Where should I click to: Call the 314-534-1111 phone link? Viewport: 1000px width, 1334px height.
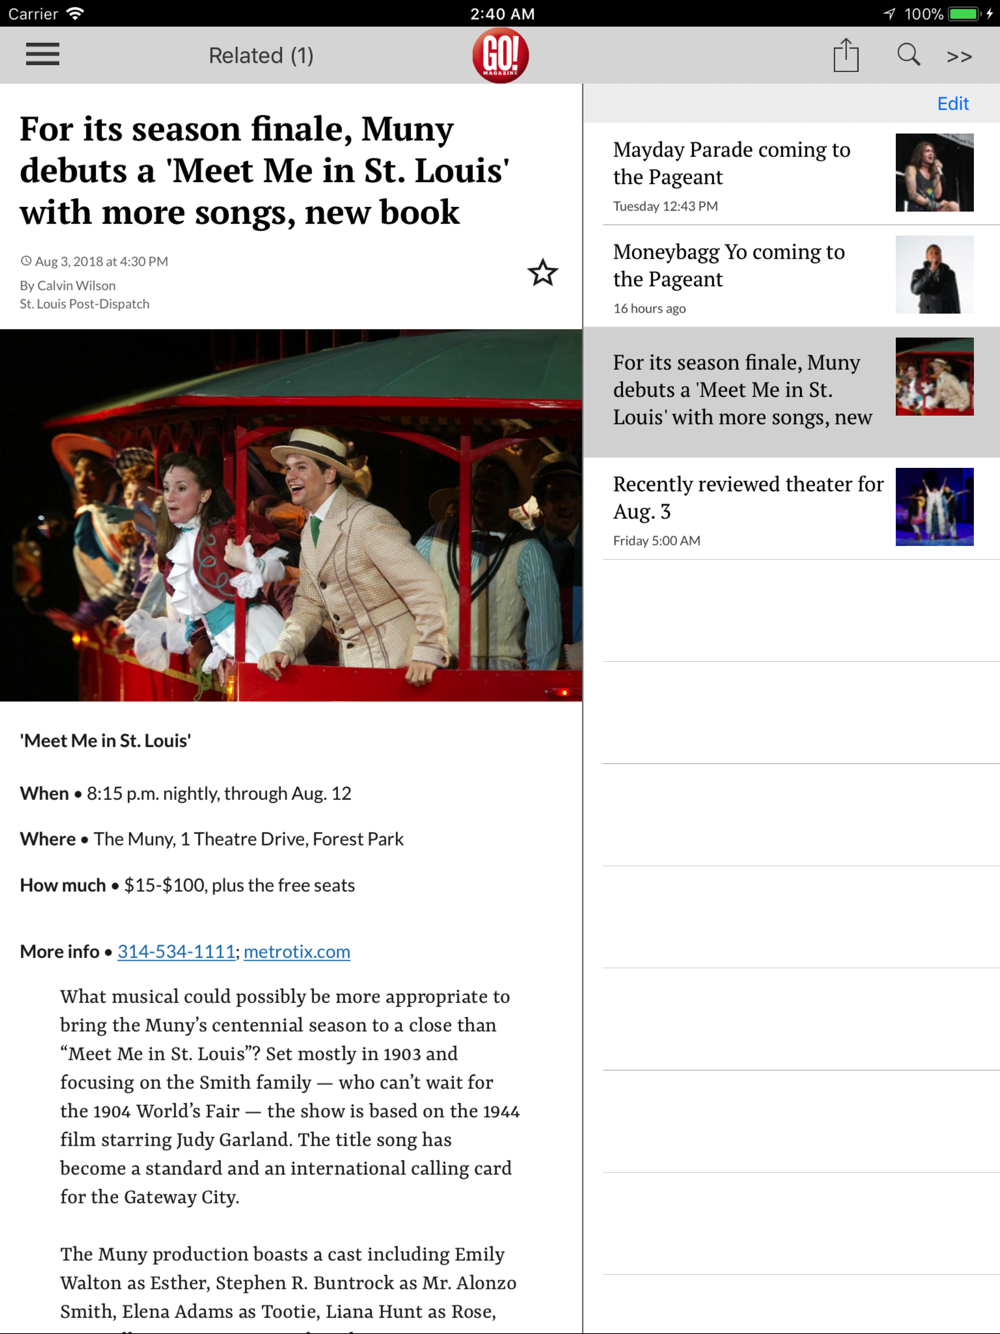(x=176, y=951)
